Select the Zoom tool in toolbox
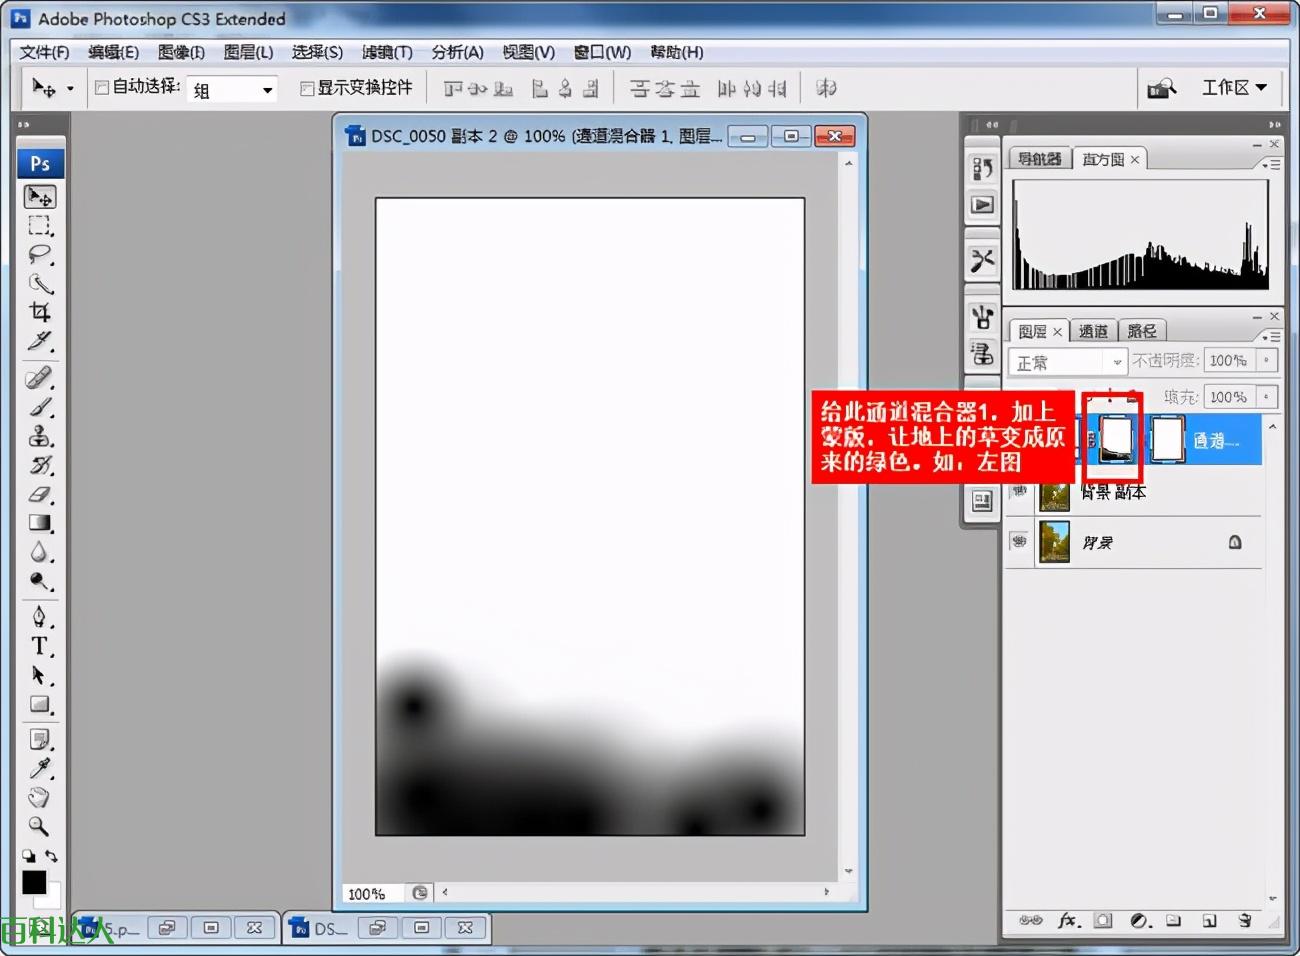The image size is (1300, 956). coord(39,826)
